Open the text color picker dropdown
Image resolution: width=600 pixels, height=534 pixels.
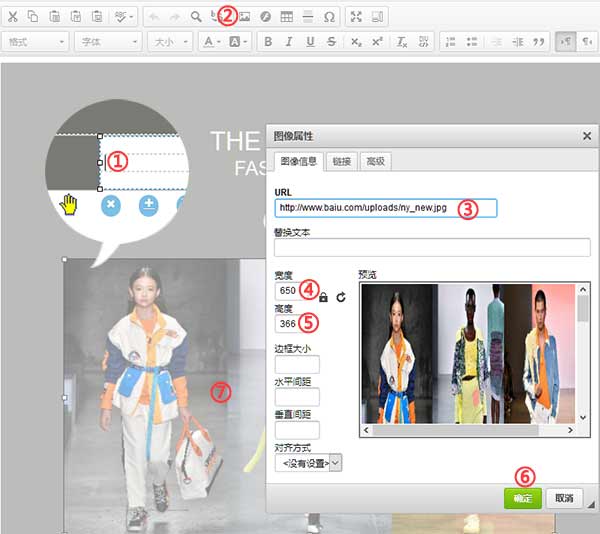(212, 41)
